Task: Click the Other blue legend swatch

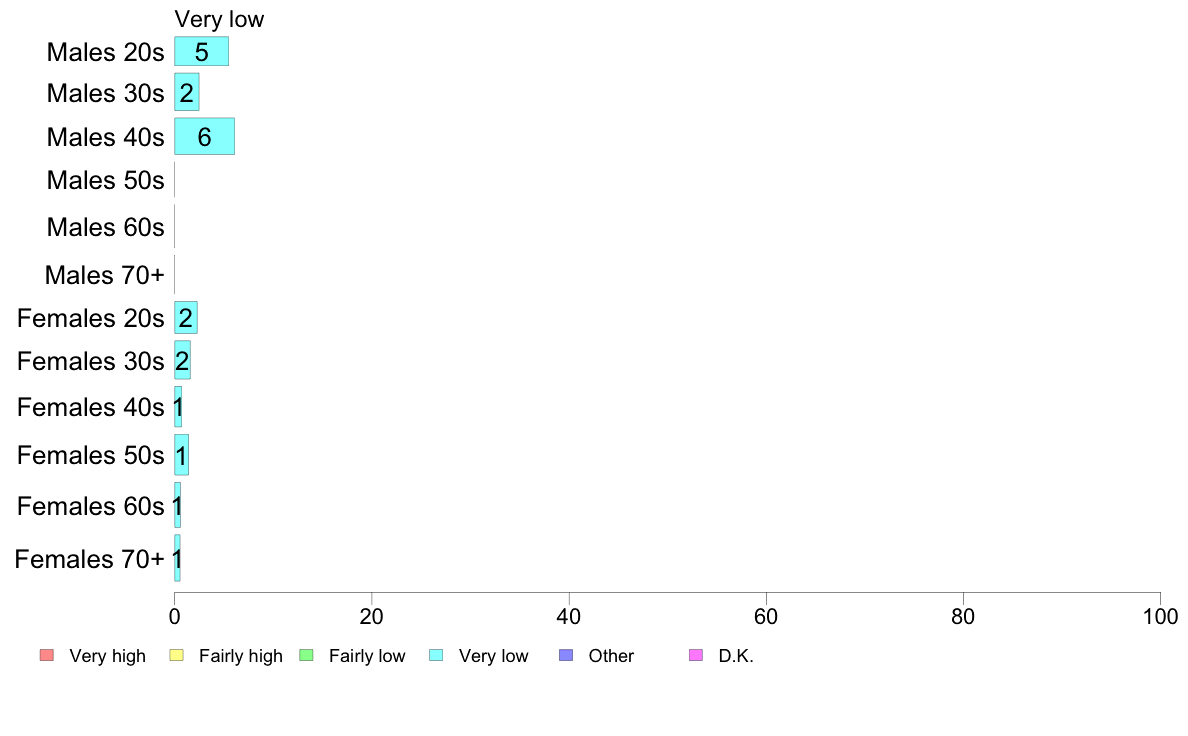Action: (x=566, y=655)
